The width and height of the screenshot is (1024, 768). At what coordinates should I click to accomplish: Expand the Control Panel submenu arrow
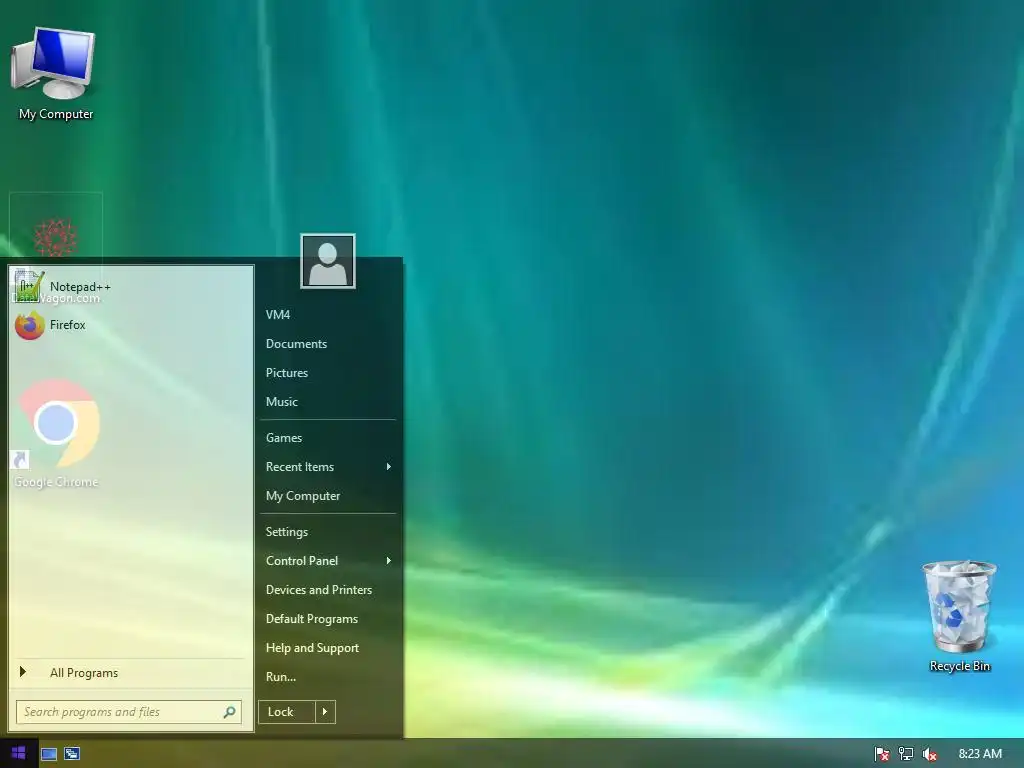389,560
